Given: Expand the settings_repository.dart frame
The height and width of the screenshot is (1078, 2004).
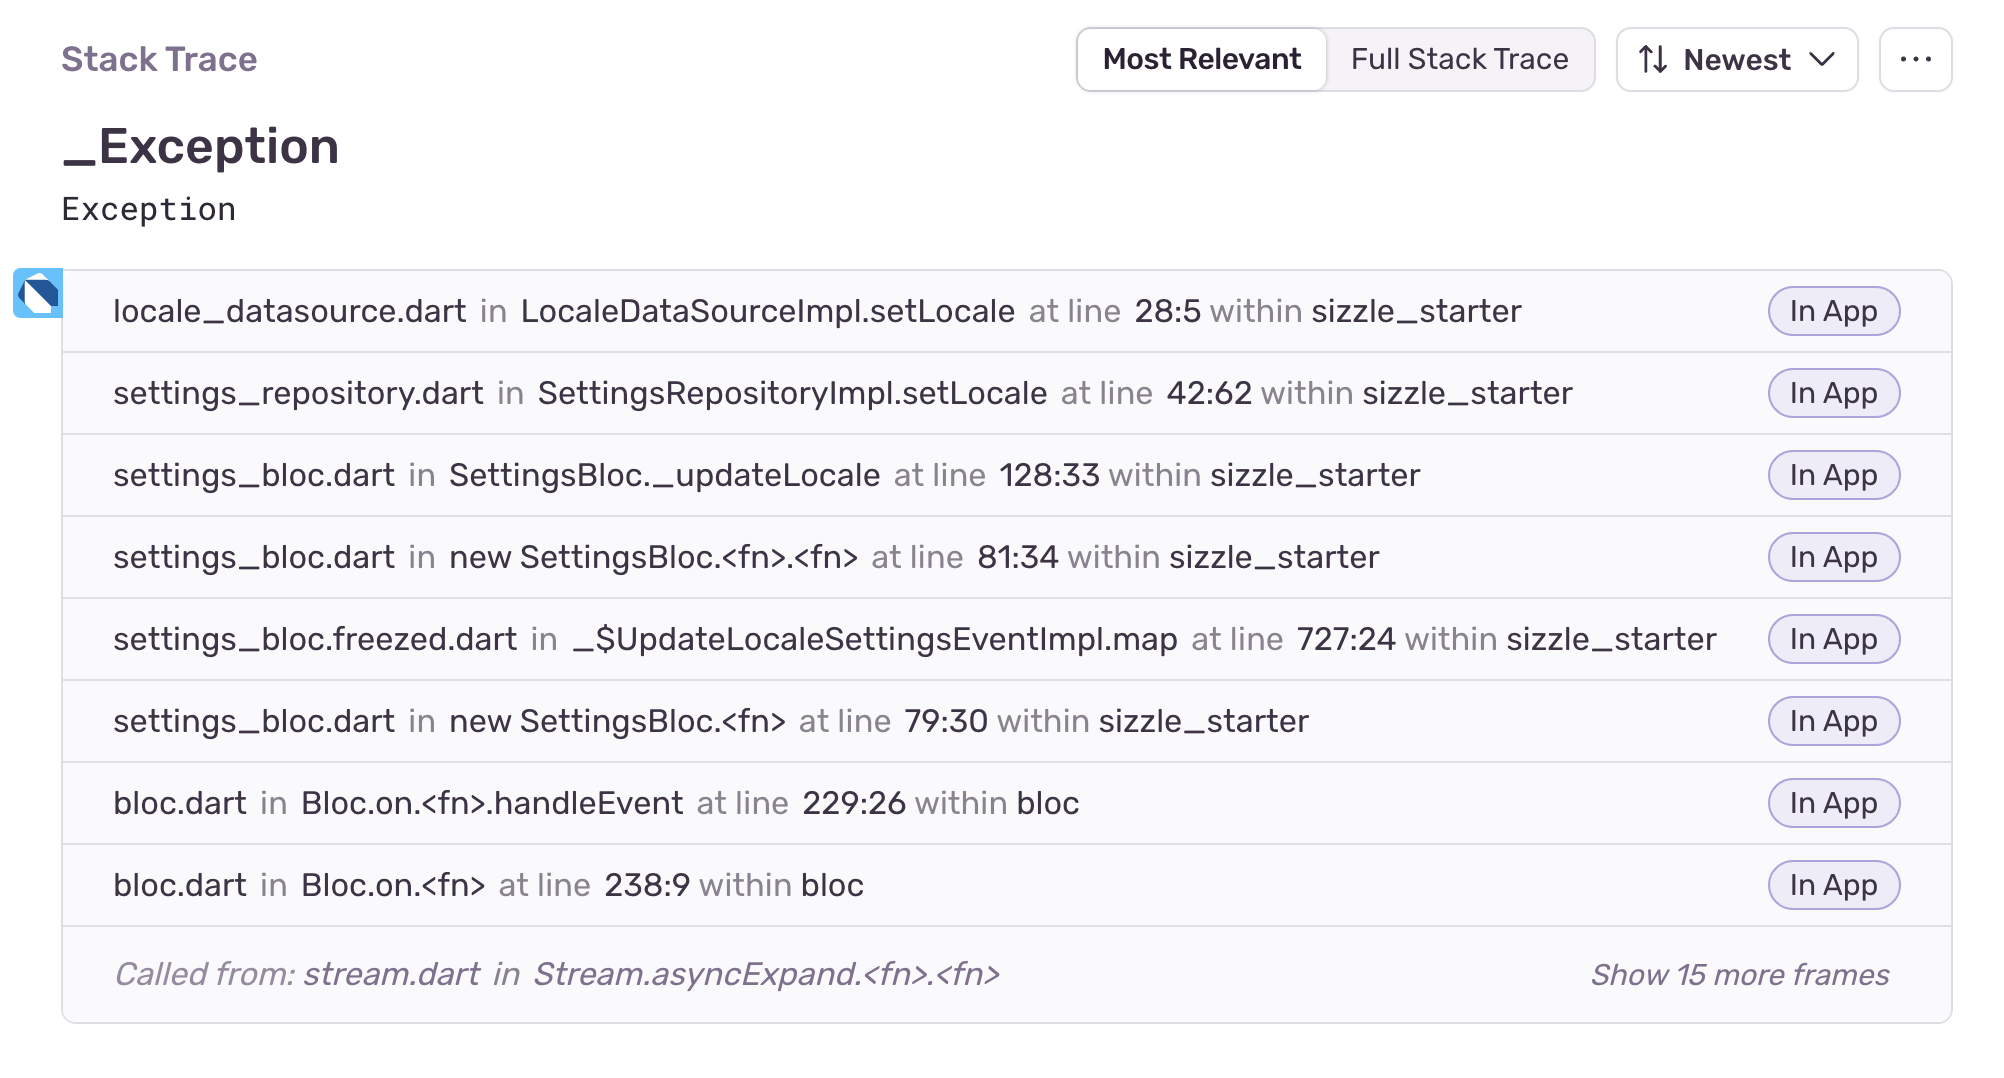Looking at the screenshot, I should [298, 393].
